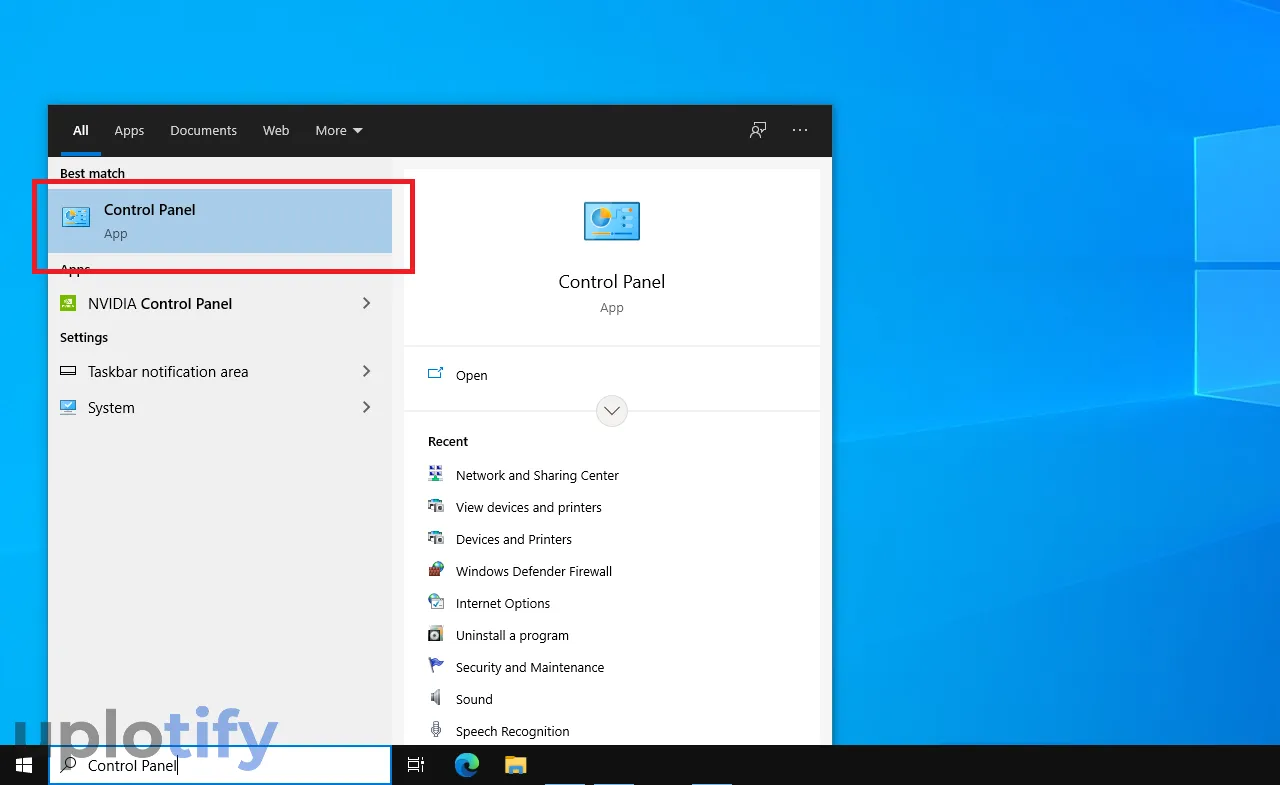
Task: Click the NVIDIA icon beside NVIDIA Control Panel
Action: pyautogui.click(x=68, y=303)
